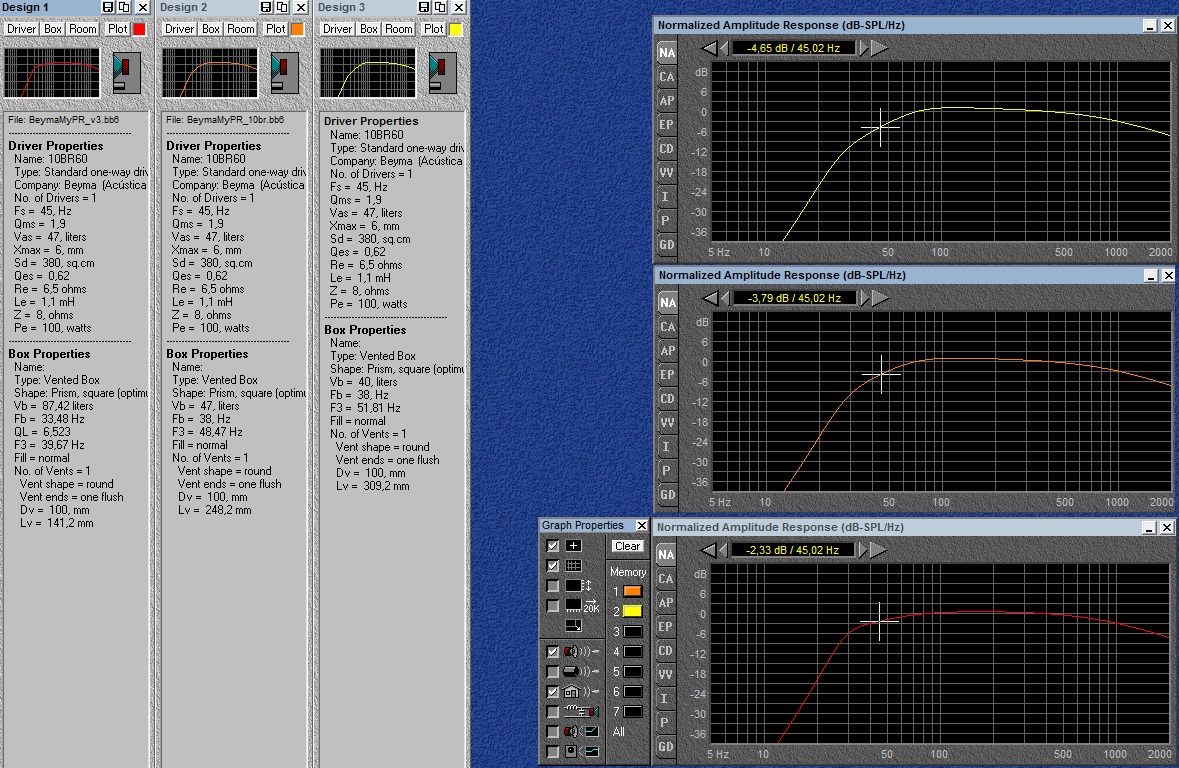
Task: Select the AP tab in yellow graph window
Action: click(667, 101)
